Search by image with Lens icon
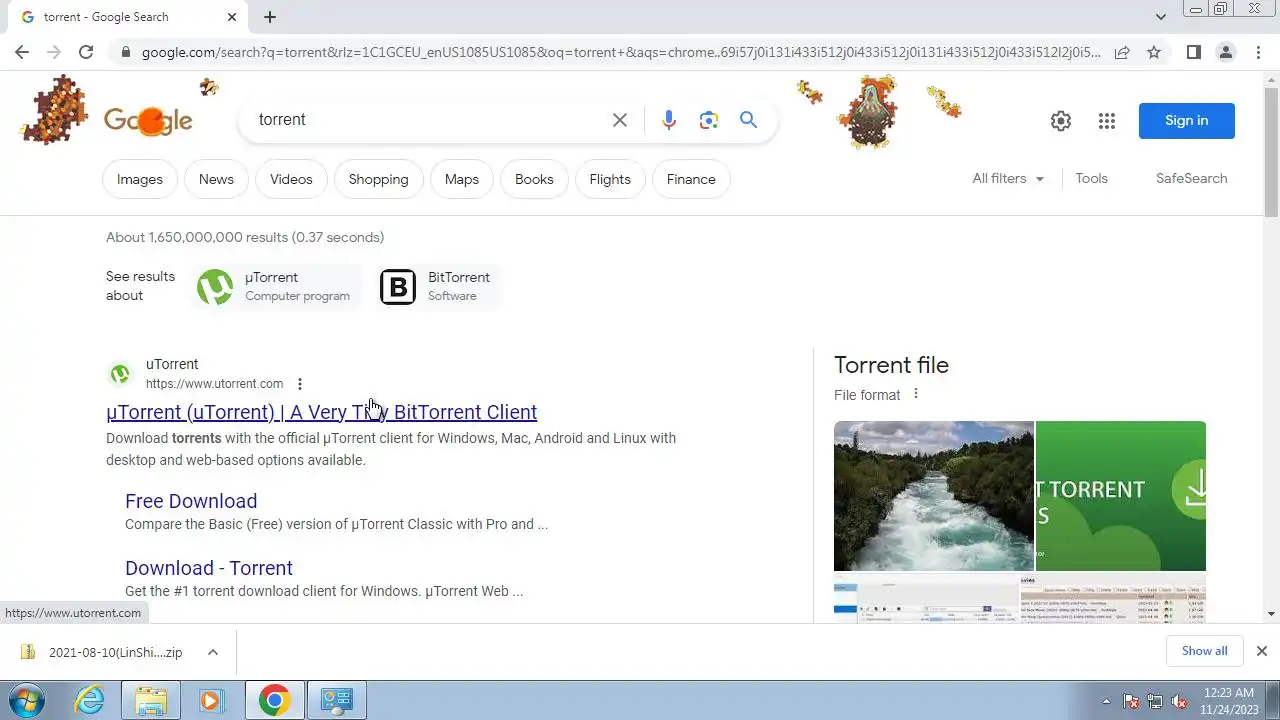 click(709, 120)
